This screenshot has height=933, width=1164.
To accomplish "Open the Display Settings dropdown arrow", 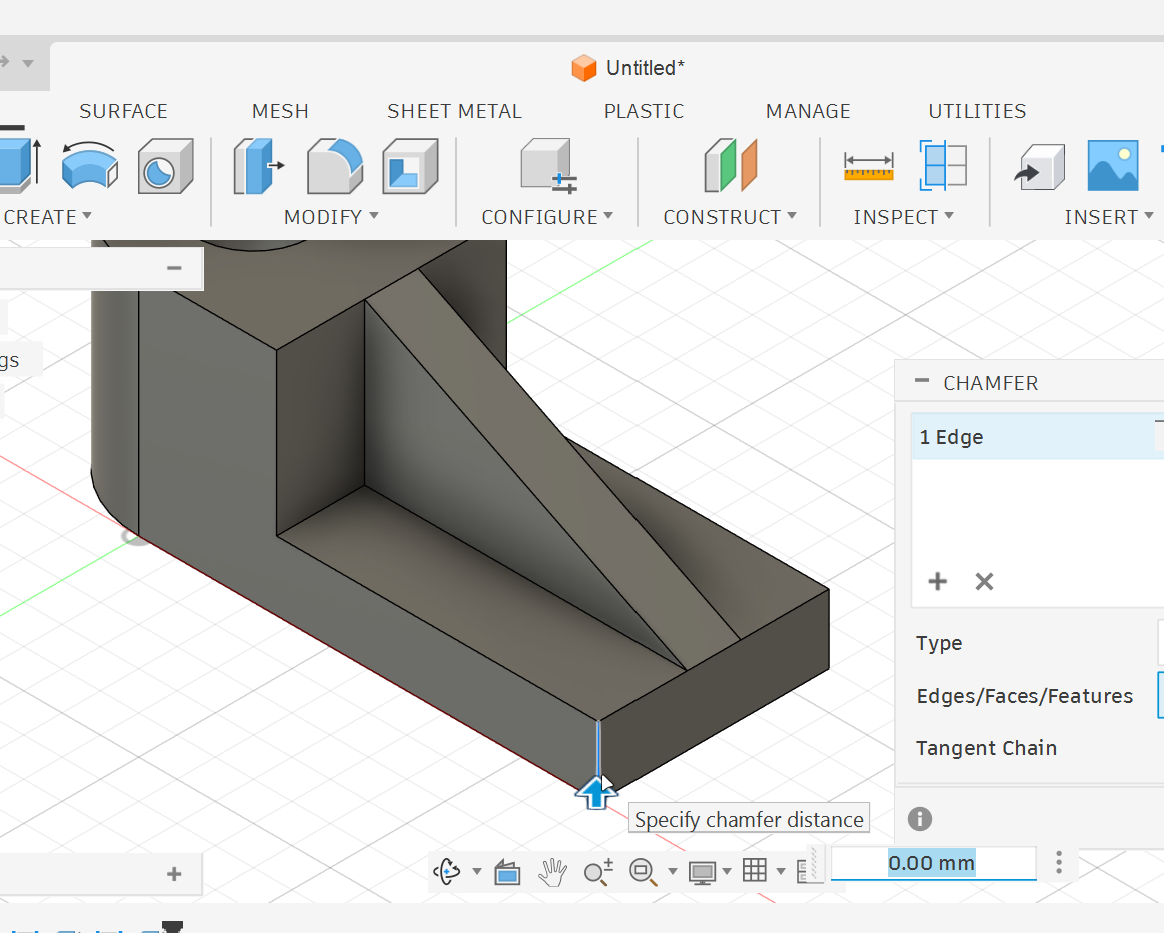I will pyautogui.click(x=727, y=871).
